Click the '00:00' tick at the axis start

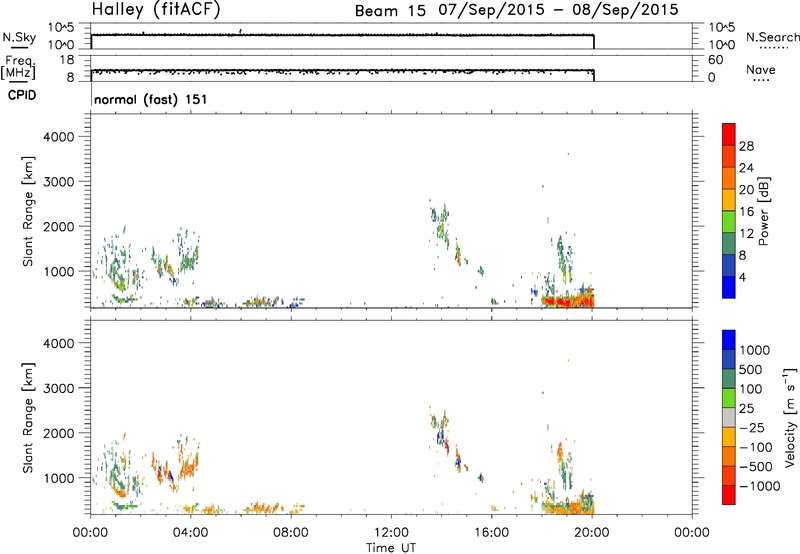[90, 533]
